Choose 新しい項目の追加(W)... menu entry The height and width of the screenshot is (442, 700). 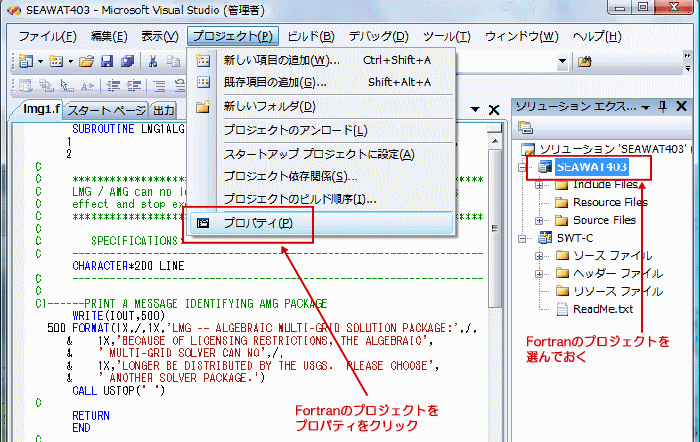321,60
